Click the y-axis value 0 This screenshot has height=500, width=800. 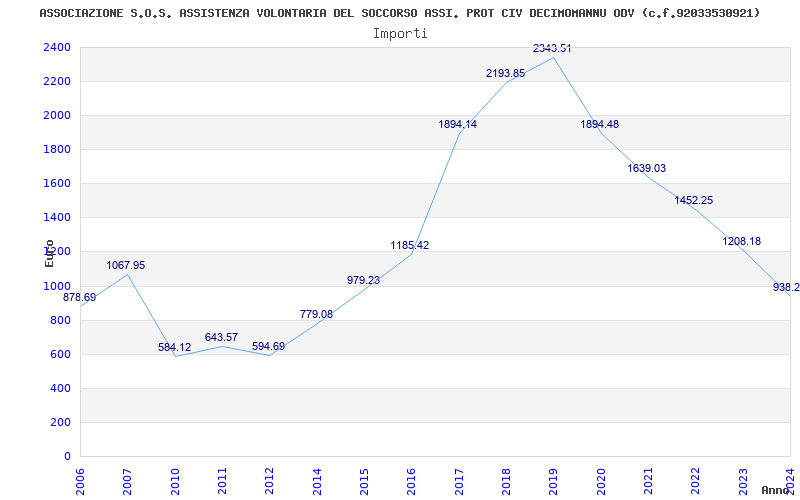[67, 457]
